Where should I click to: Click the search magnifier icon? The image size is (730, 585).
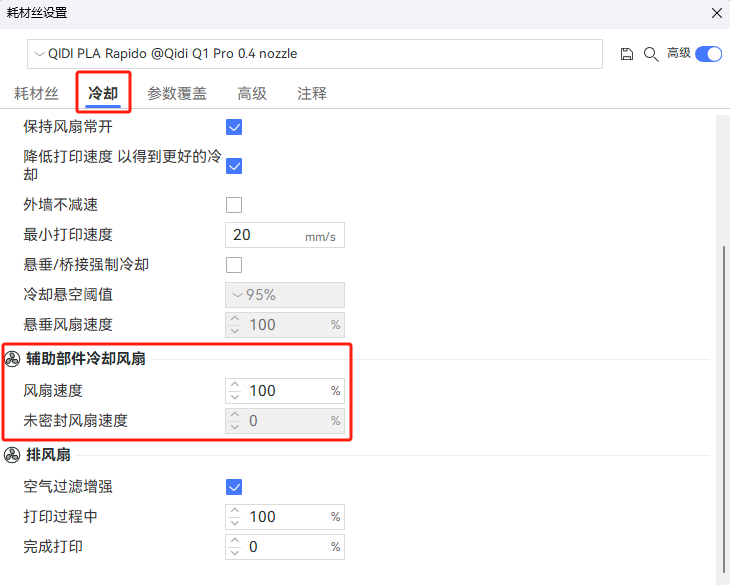coord(650,54)
